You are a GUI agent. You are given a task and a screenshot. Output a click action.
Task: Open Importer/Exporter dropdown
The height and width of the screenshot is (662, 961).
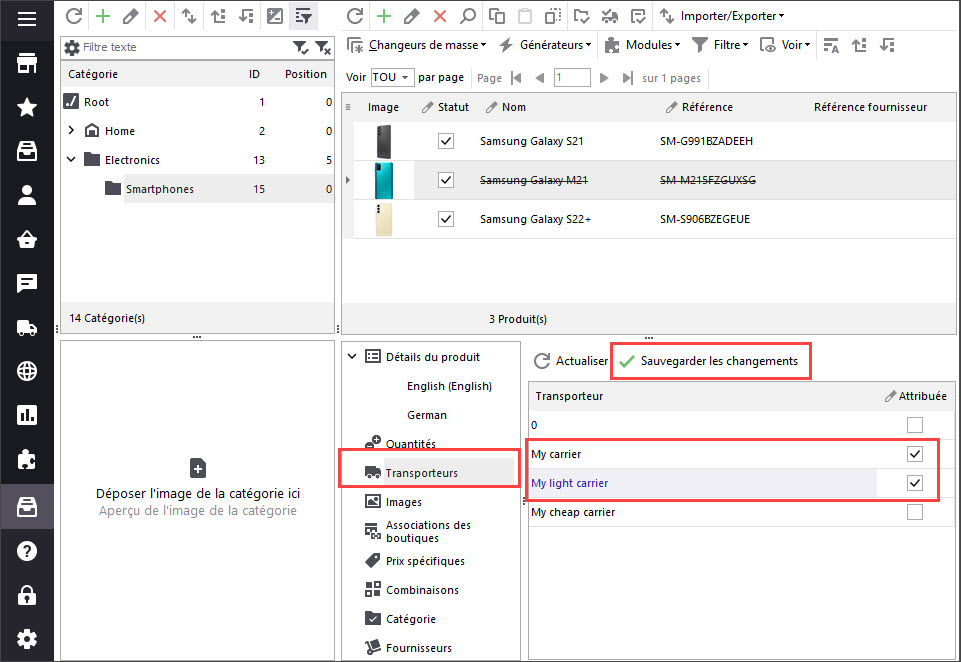(721, 16)
